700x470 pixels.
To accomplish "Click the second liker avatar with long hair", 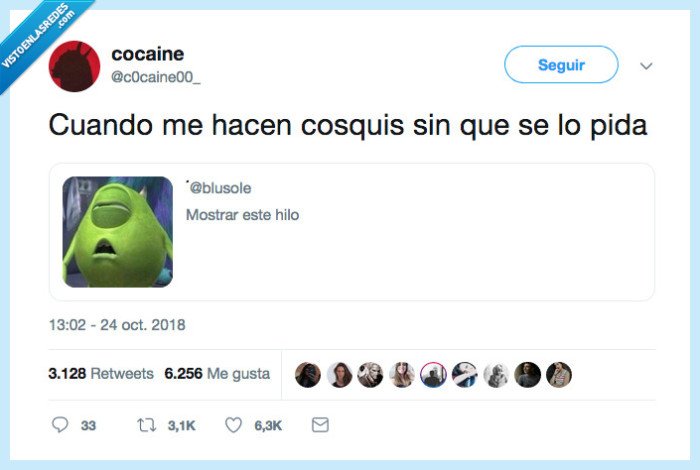I will [339, 374].
